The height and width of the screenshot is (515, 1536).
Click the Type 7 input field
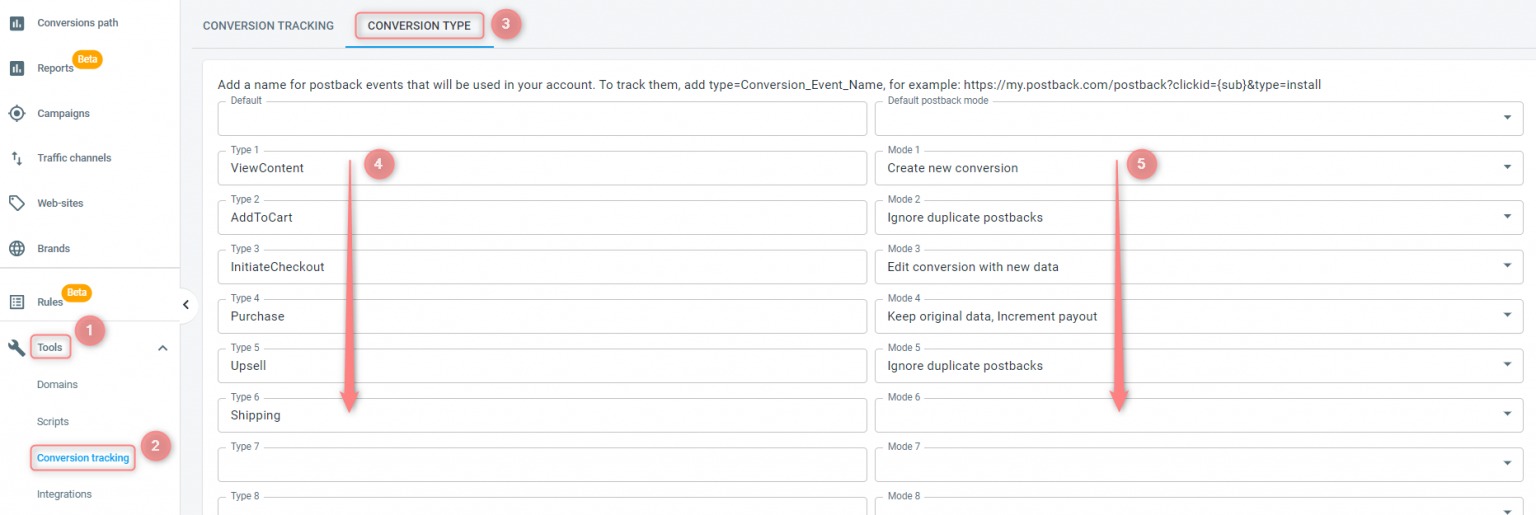click(541, 465)
